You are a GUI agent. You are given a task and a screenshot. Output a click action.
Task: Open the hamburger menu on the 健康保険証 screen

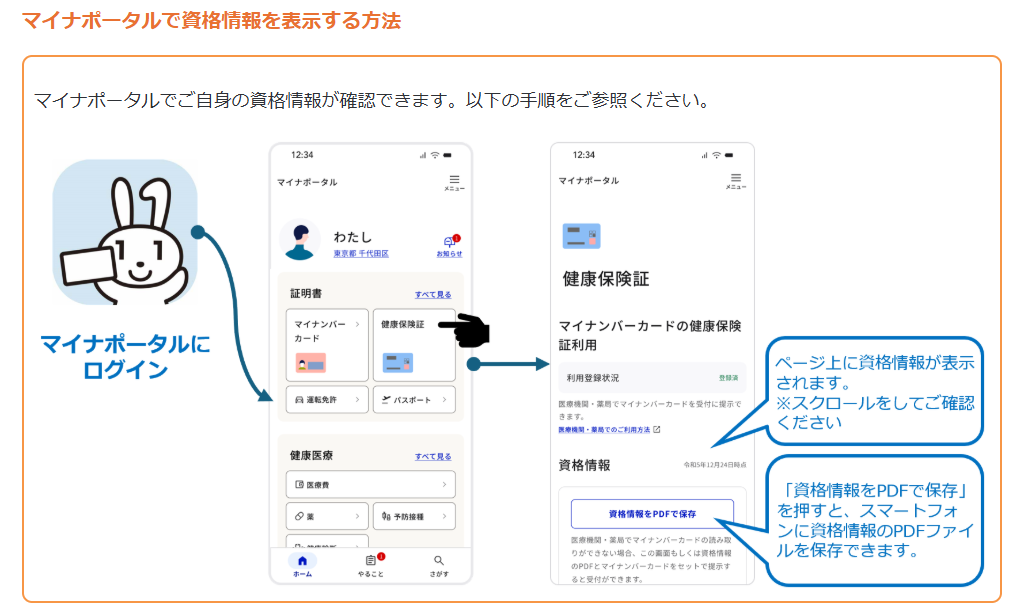pyautogui.click(x=736, y=180)
